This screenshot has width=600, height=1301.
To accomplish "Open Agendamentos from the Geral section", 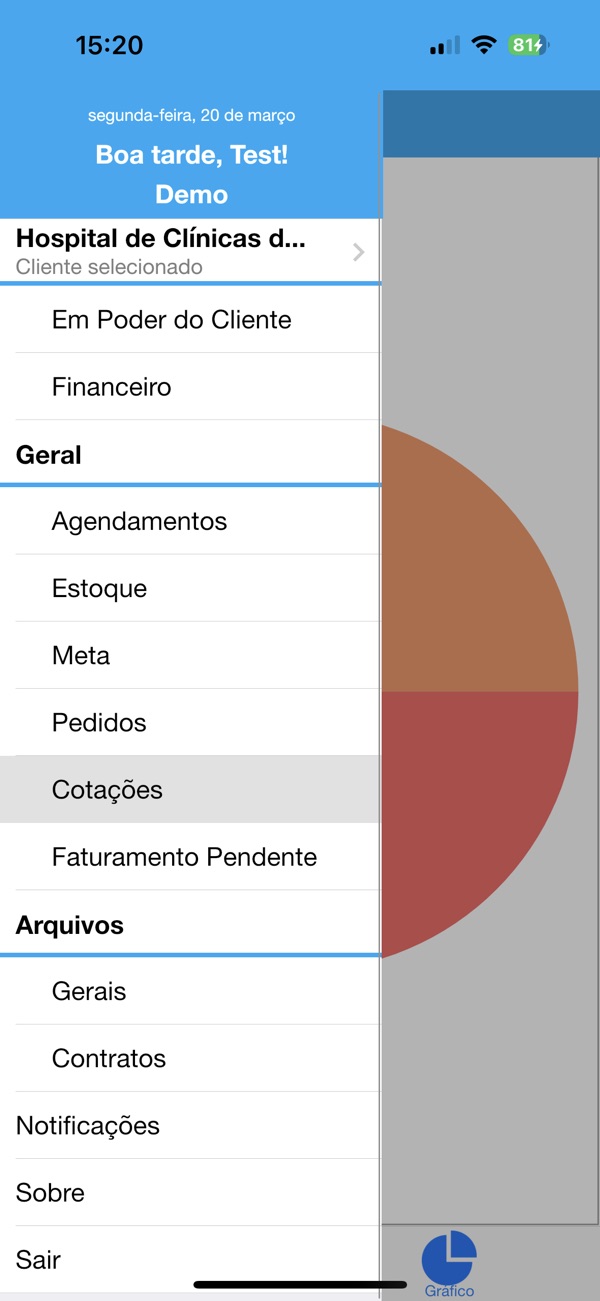I will coord(140,521).
